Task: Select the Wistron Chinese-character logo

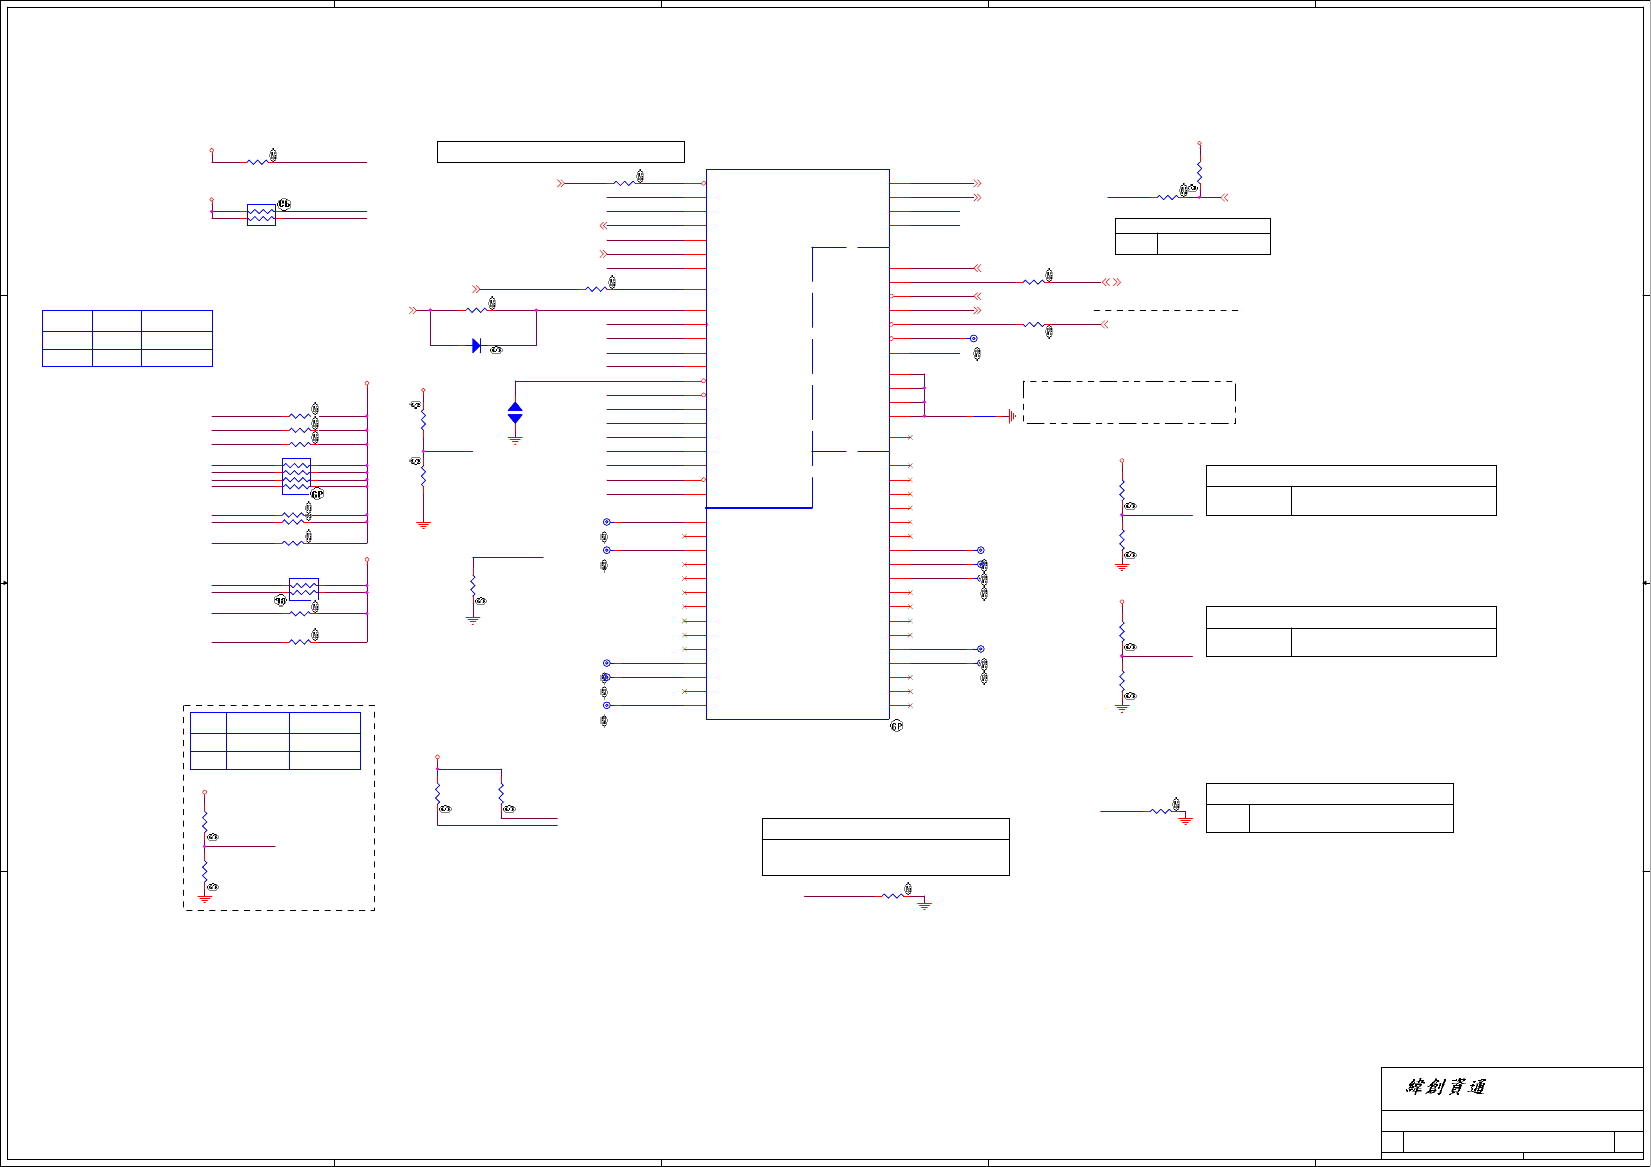Action: [x=1446, y=1087]
